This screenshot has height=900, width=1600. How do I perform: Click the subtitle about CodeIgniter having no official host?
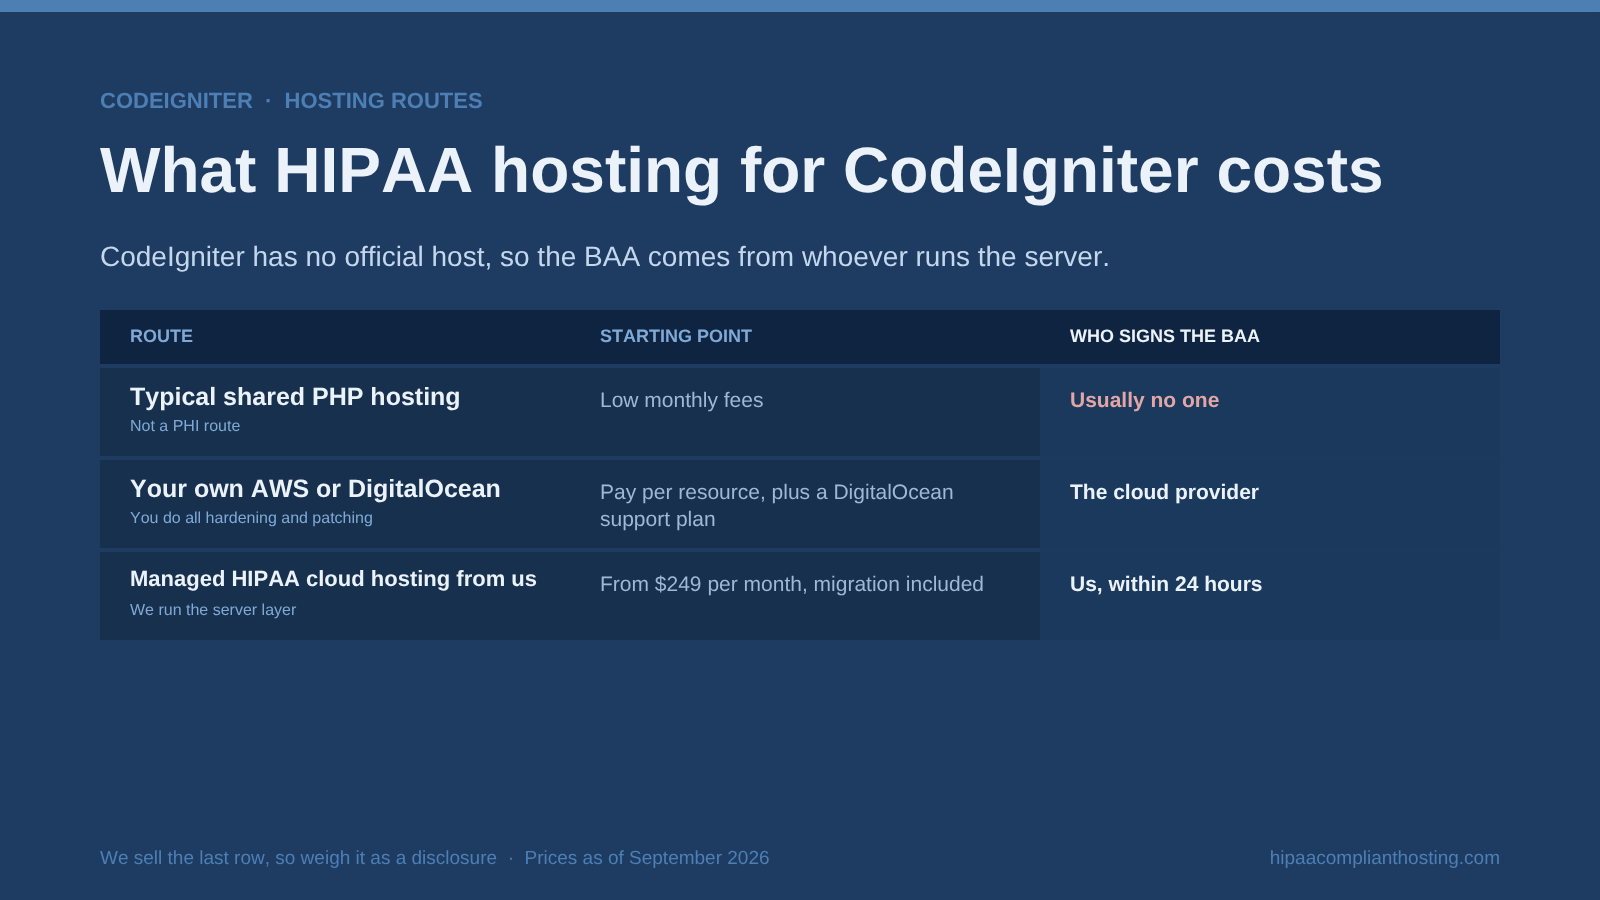605,257
